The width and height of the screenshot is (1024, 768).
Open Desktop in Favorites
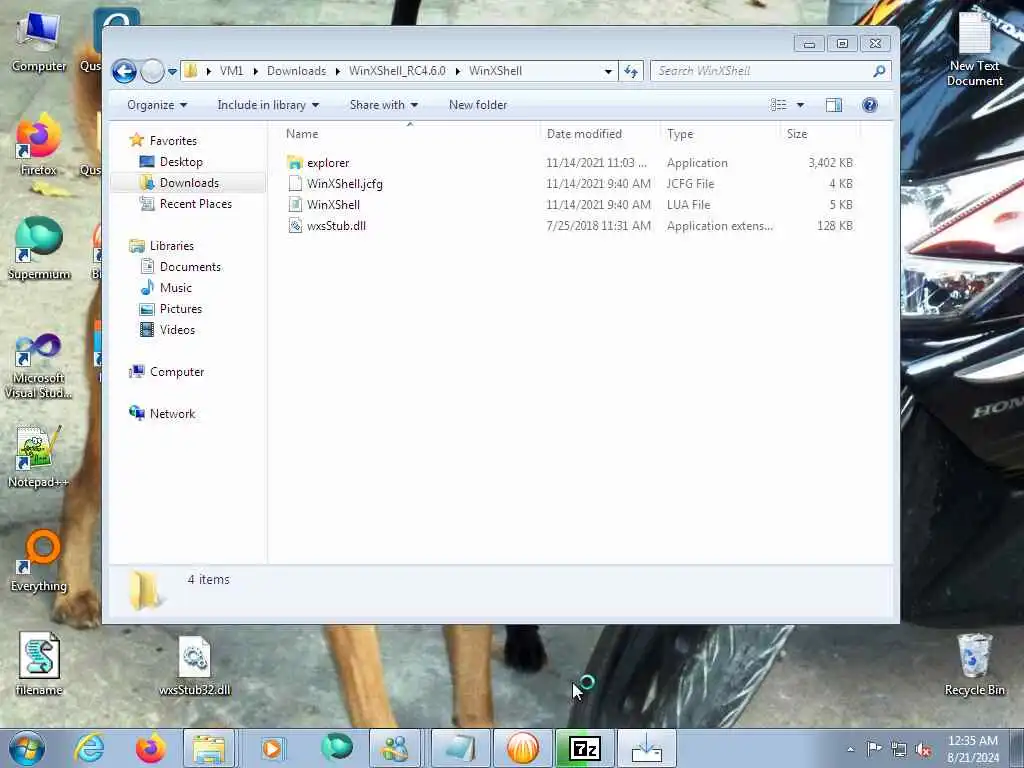tap(181, 161)
